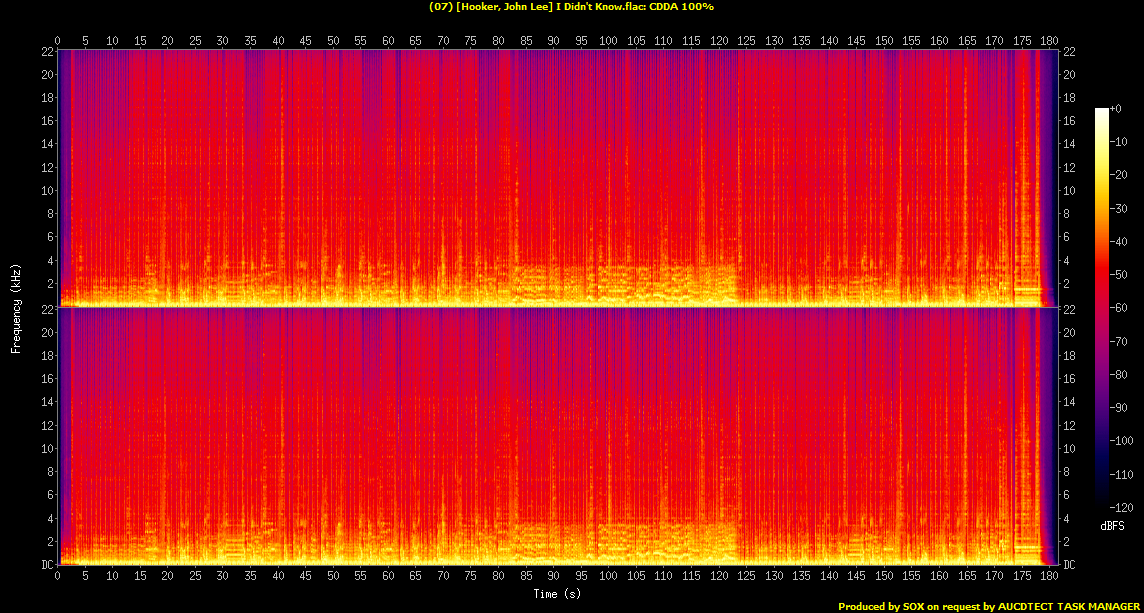Click the "Time (s)" axis label
The height and width of the screenshot is (613, 1144).
557,594
